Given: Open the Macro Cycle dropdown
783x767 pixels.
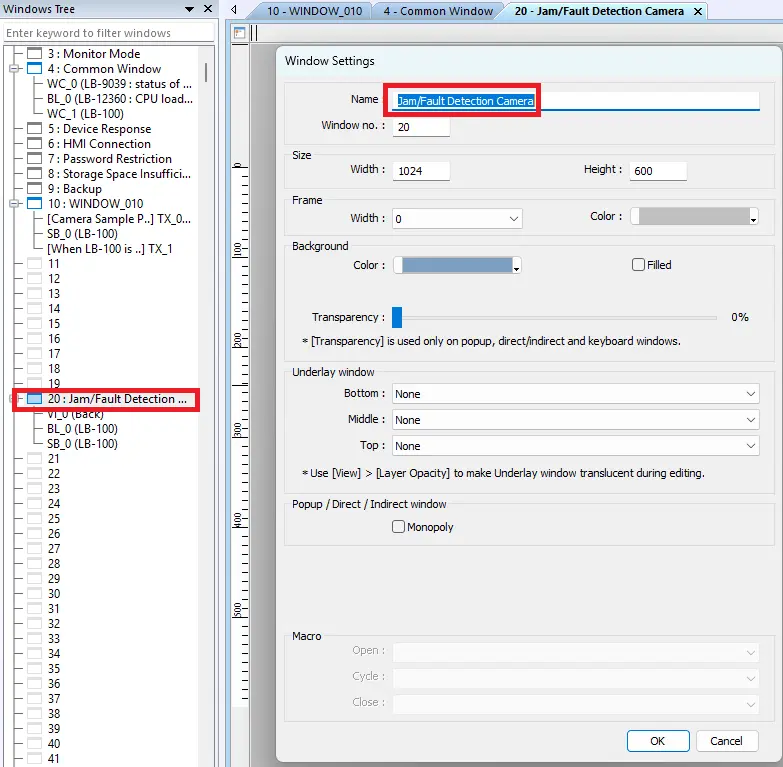Looking at the screenshot, I should (575, 678).
